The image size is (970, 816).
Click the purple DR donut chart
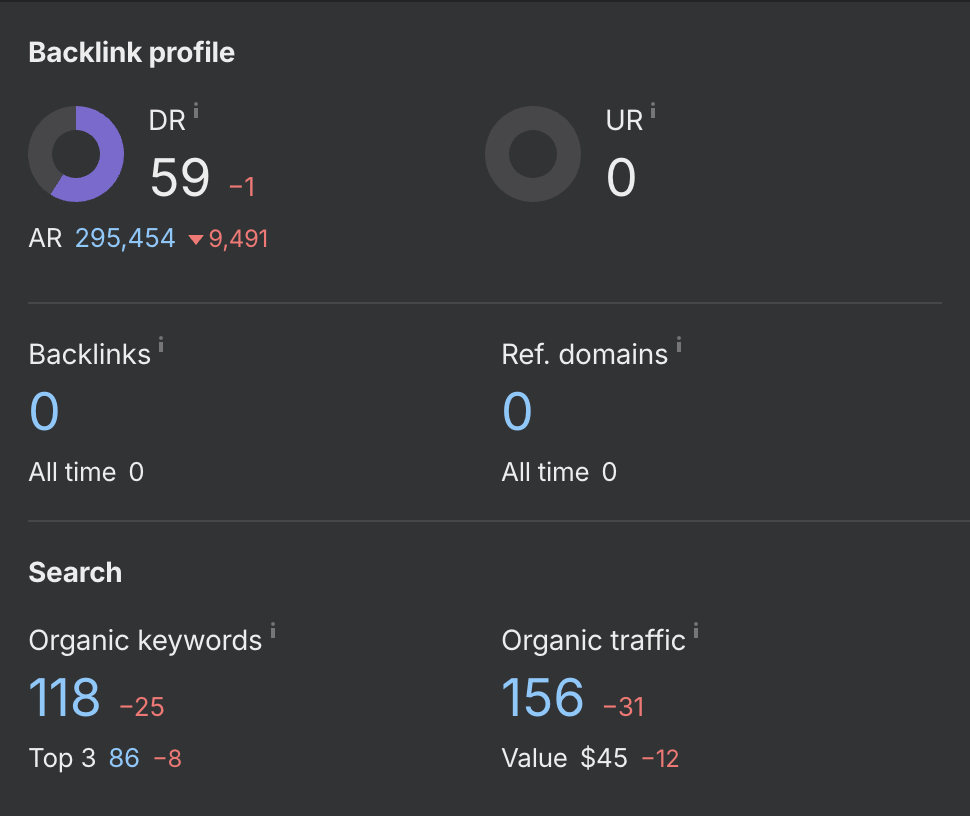pyautogui.click(x=76, y=154)
